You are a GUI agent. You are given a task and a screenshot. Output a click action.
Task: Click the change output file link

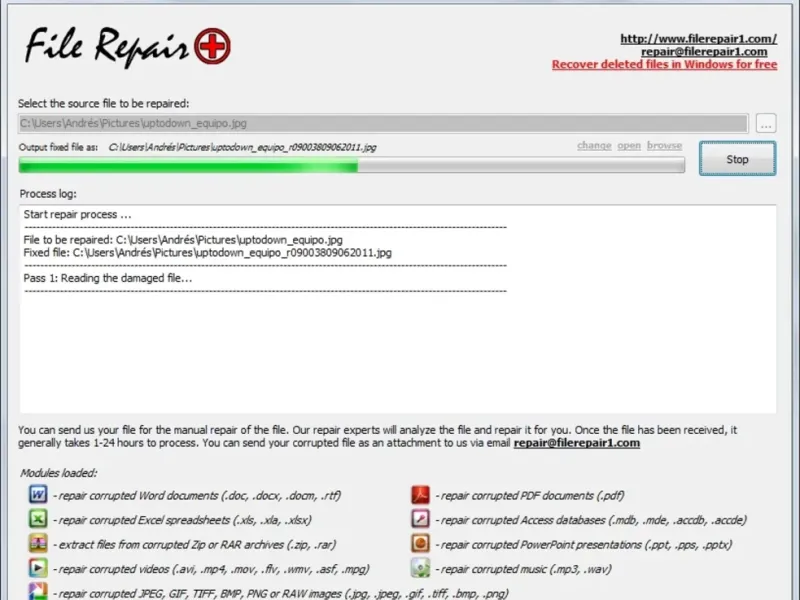[594, 145]
